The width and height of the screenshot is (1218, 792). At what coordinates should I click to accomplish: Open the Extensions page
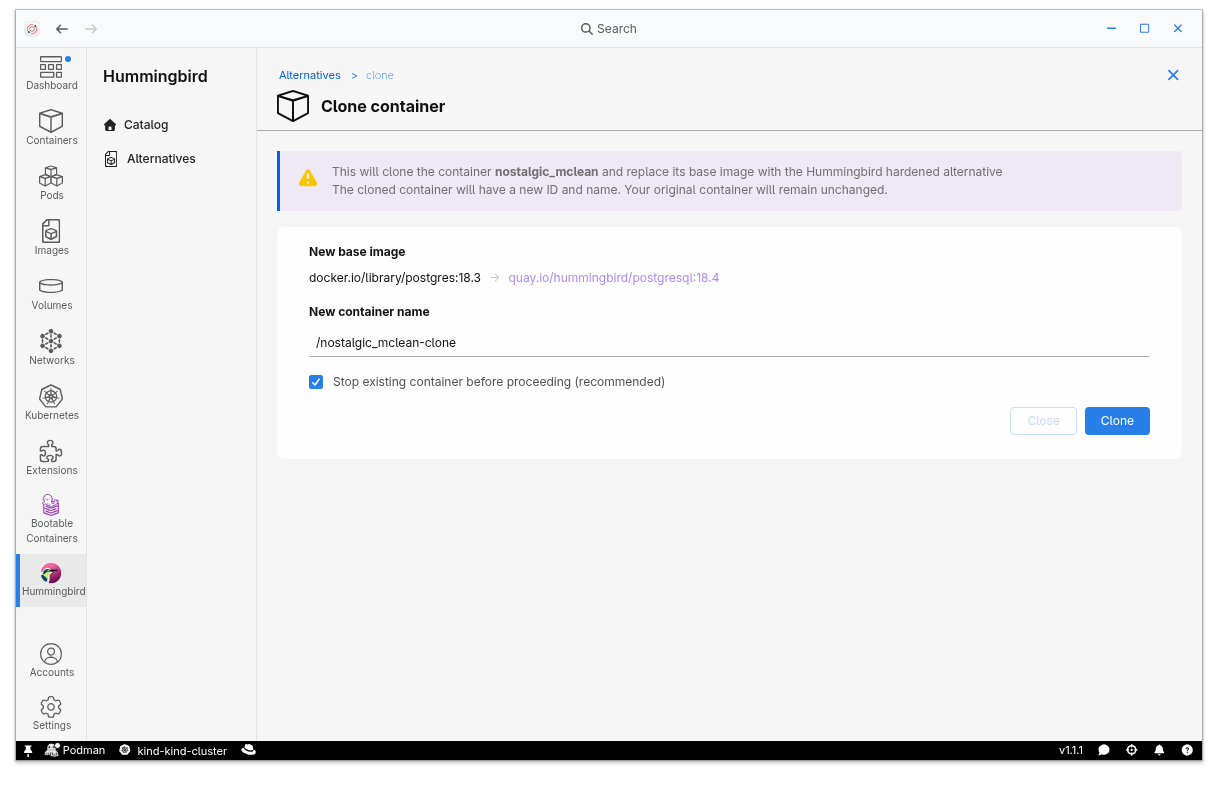51,458
